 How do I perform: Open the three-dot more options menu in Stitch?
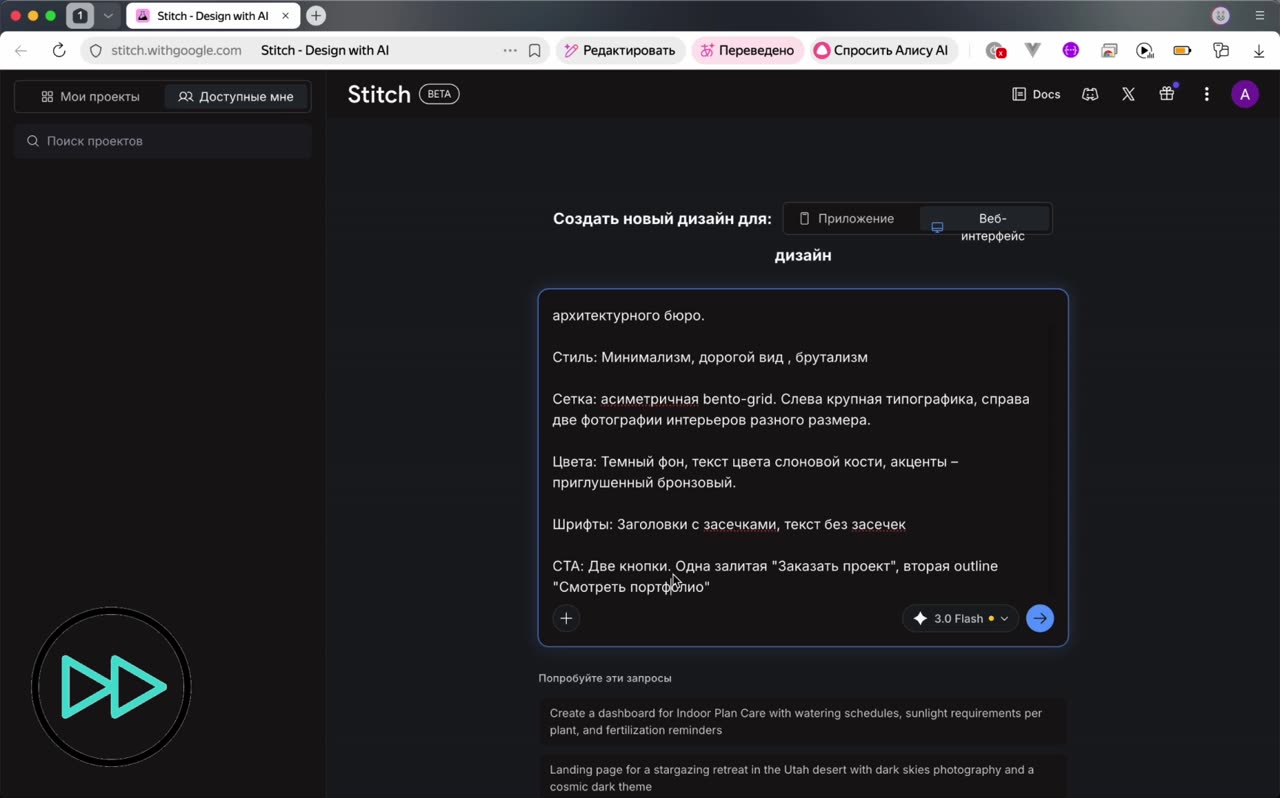[x=1206, y=94]
